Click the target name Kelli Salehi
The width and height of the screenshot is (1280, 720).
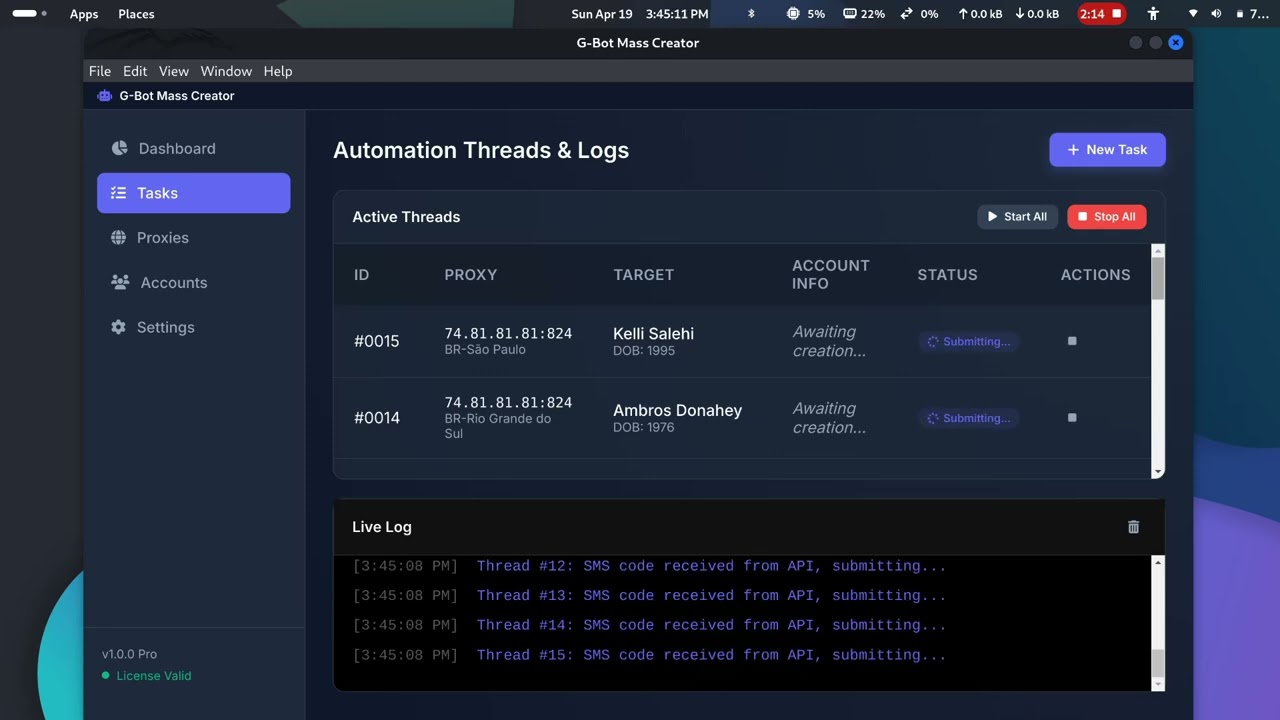point(653,333)
